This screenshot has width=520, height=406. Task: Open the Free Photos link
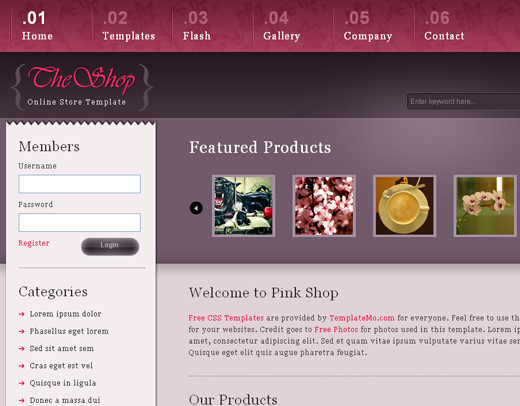(x=336, y=329)
